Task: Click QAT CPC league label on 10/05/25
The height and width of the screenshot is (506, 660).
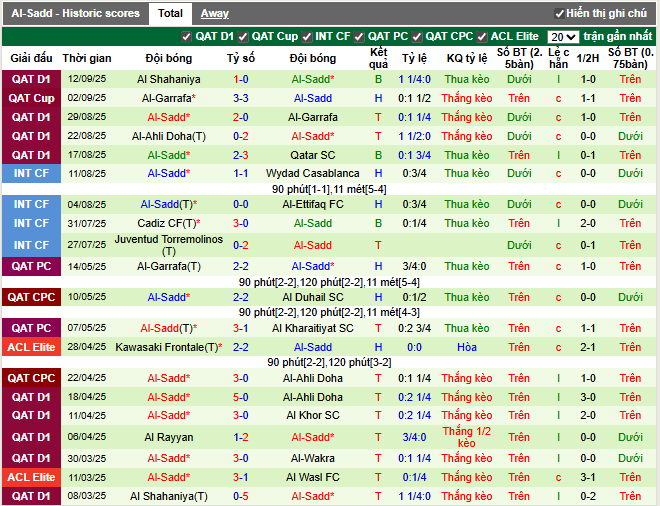Action: (32, 297)
